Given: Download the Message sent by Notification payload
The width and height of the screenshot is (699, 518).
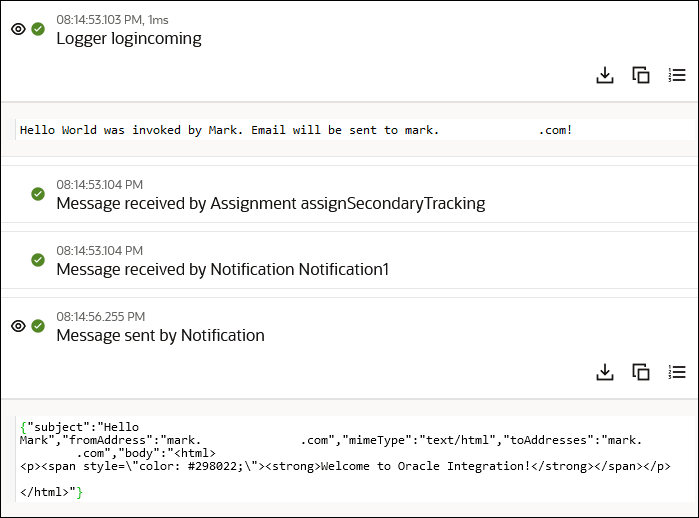Looking at the screenshot, I should pos(604,372).
